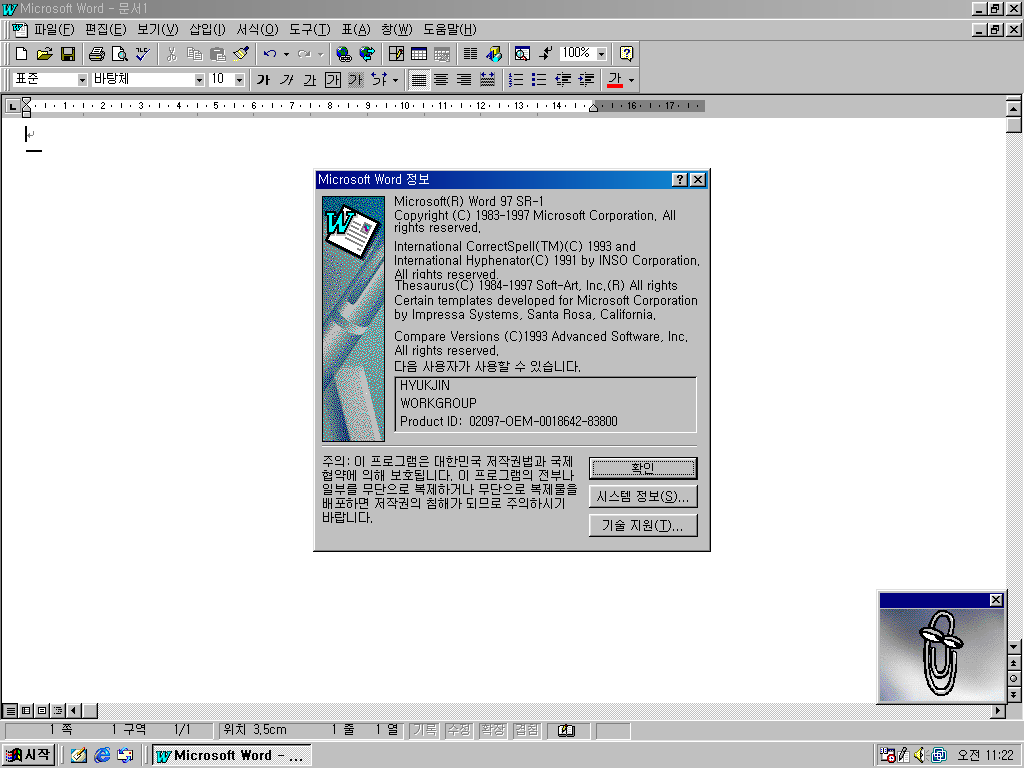Start a numbered list
Screen dimensions: 1024x768
click(x=516, y=80)
